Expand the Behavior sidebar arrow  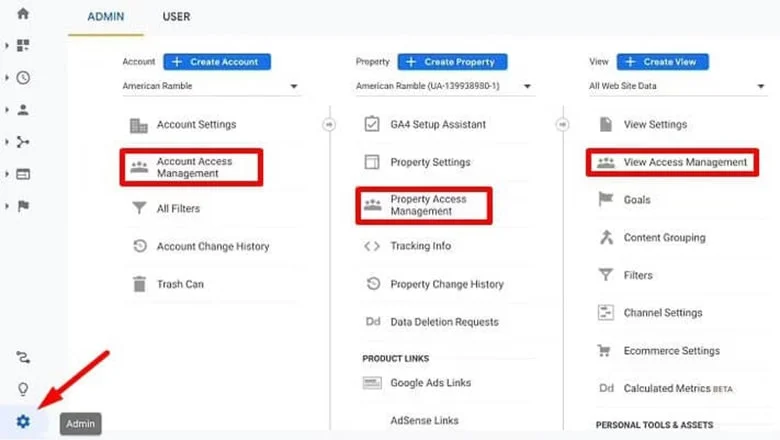tap(6, 174)
